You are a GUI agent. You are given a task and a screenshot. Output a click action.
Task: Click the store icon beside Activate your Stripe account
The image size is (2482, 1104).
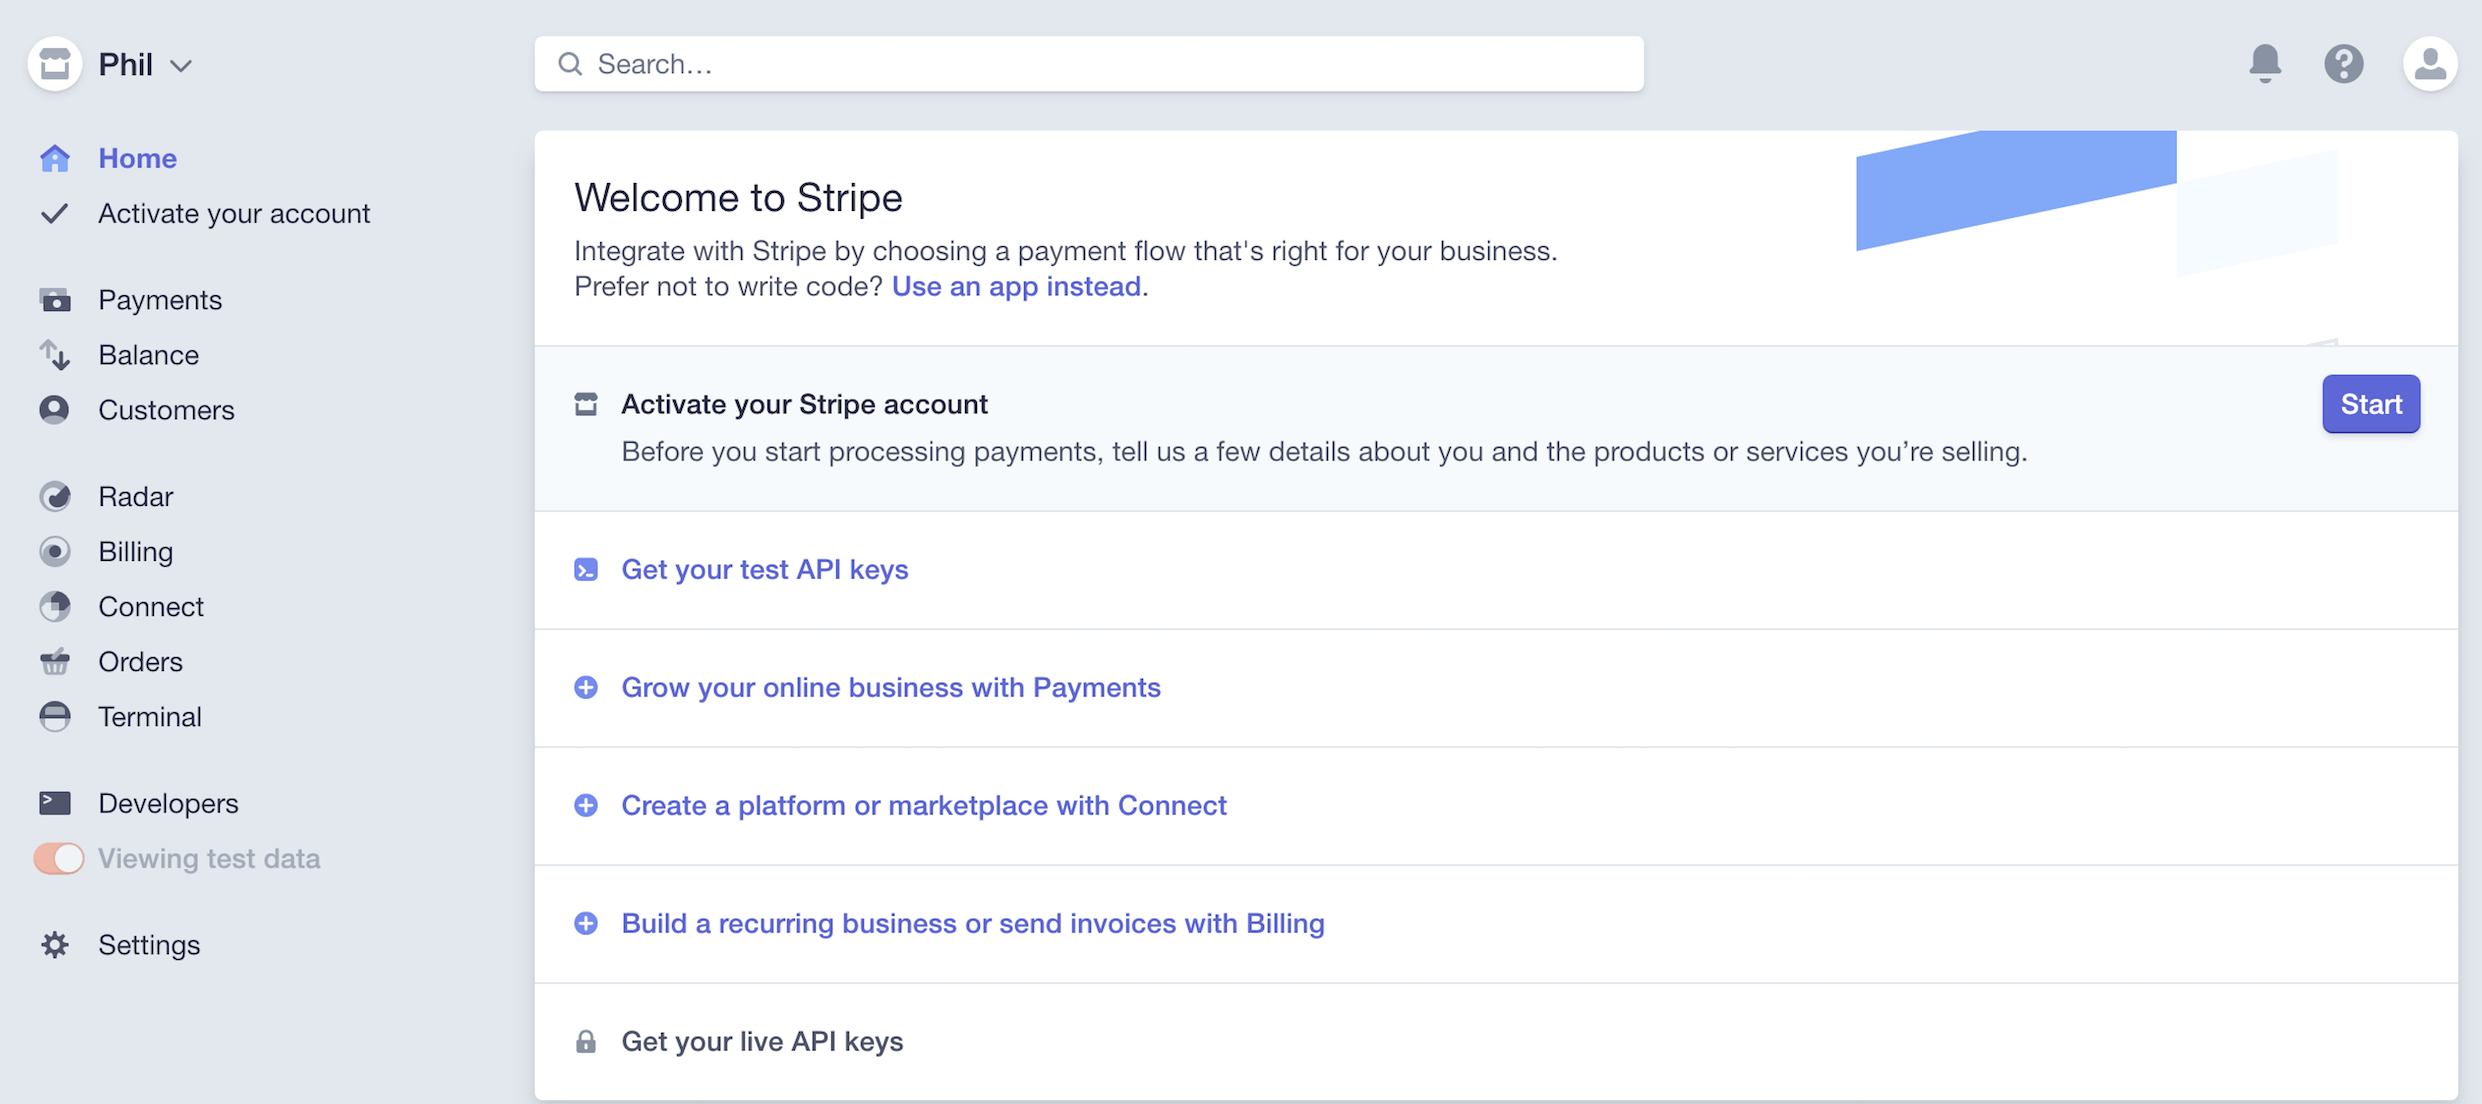click(586, 404)
